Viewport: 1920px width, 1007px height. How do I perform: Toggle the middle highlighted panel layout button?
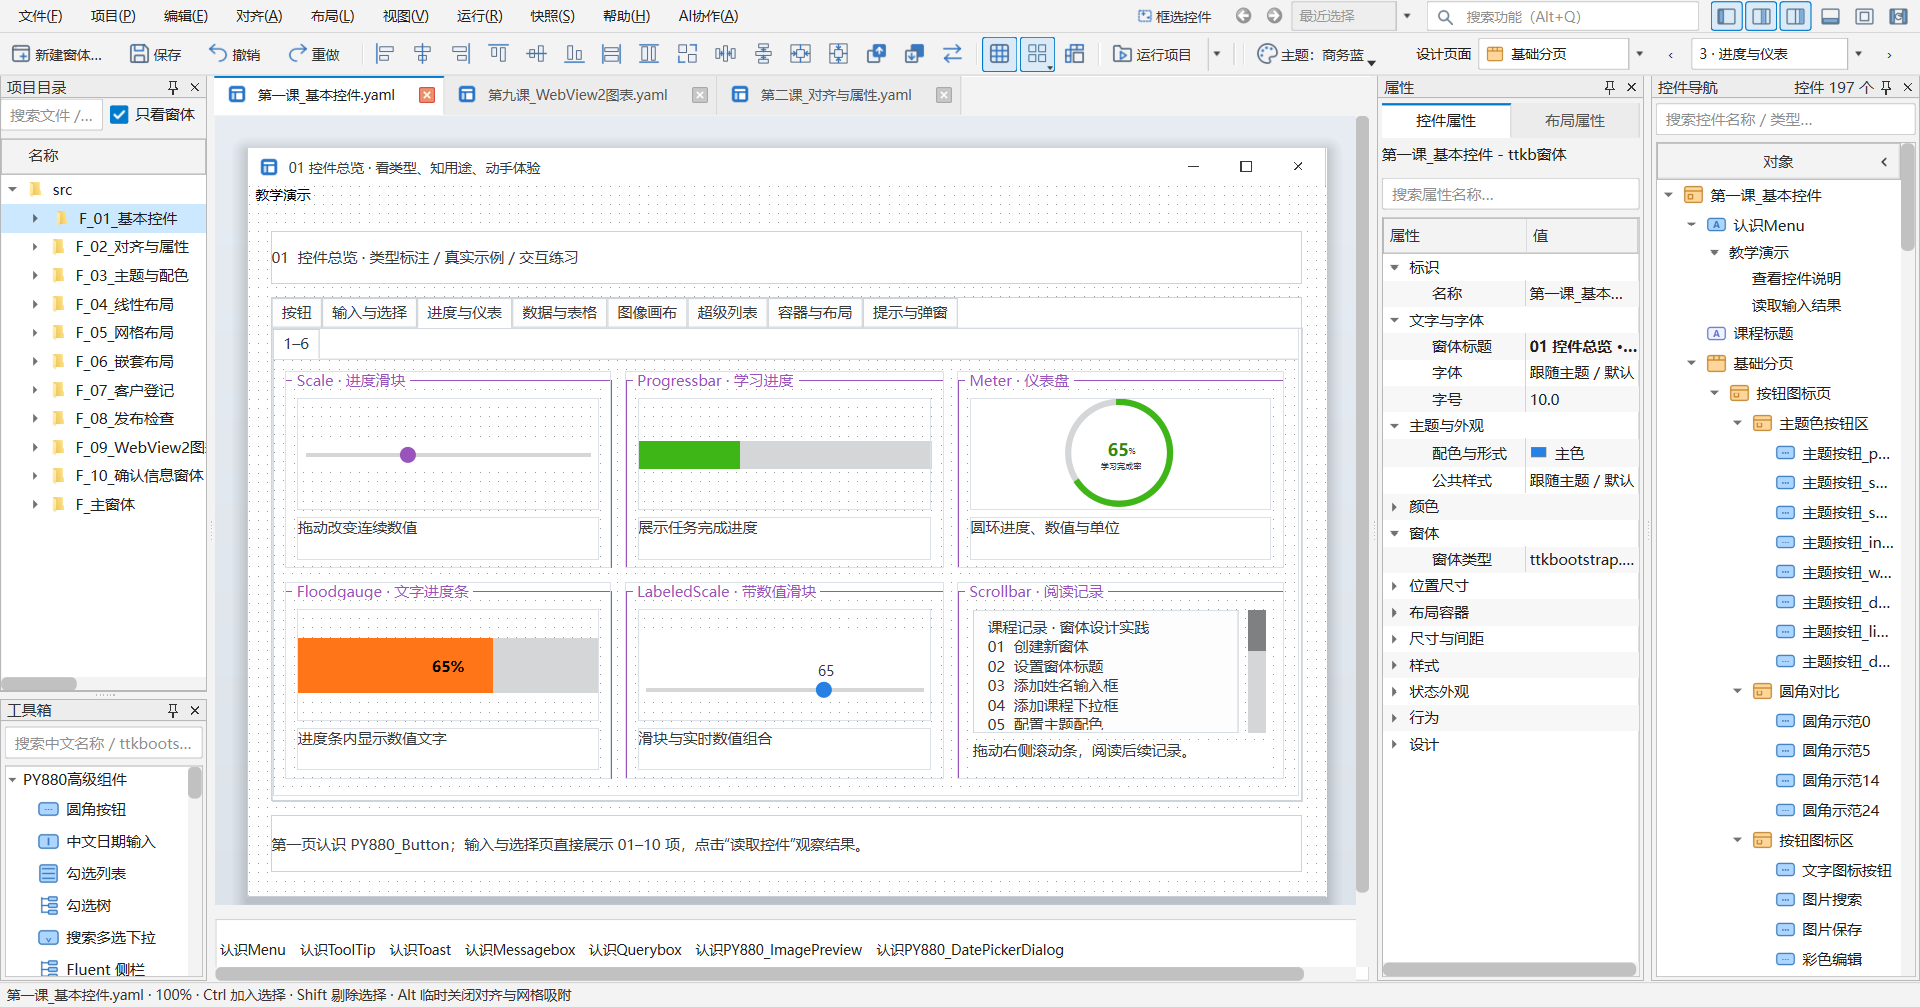(x=1762, y=16)
